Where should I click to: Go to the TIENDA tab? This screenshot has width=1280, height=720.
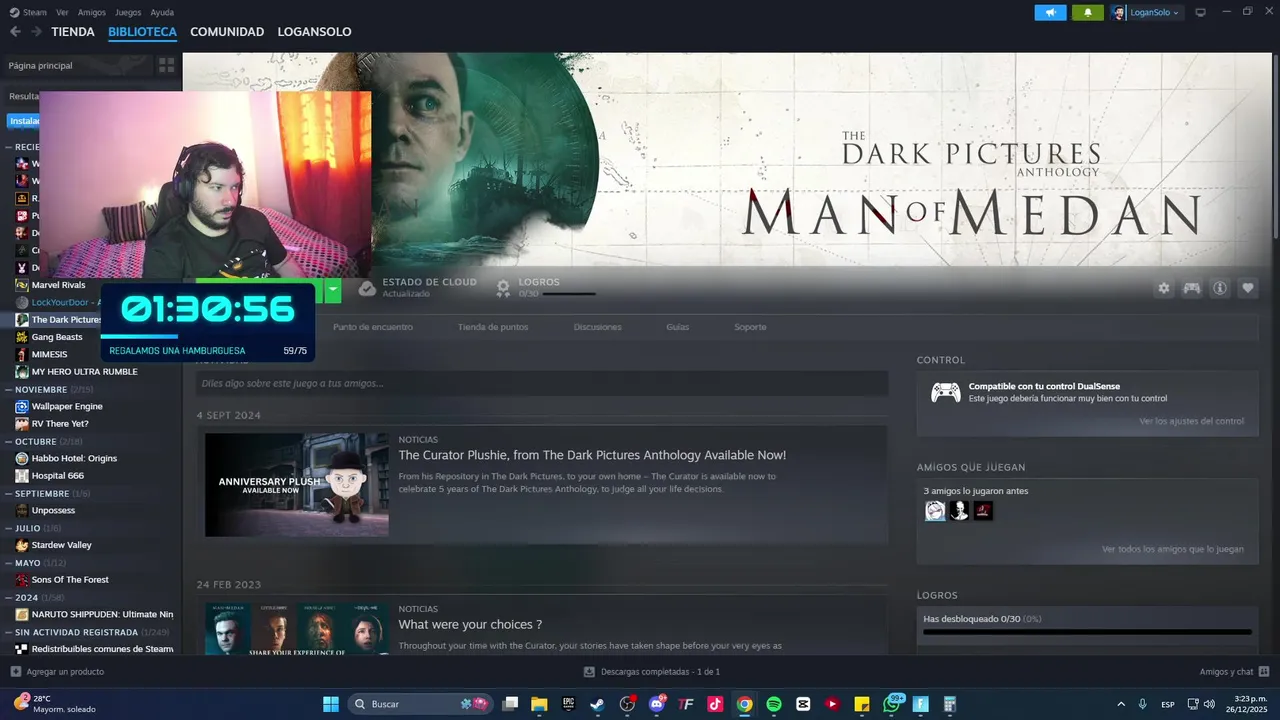click(73, 32)
